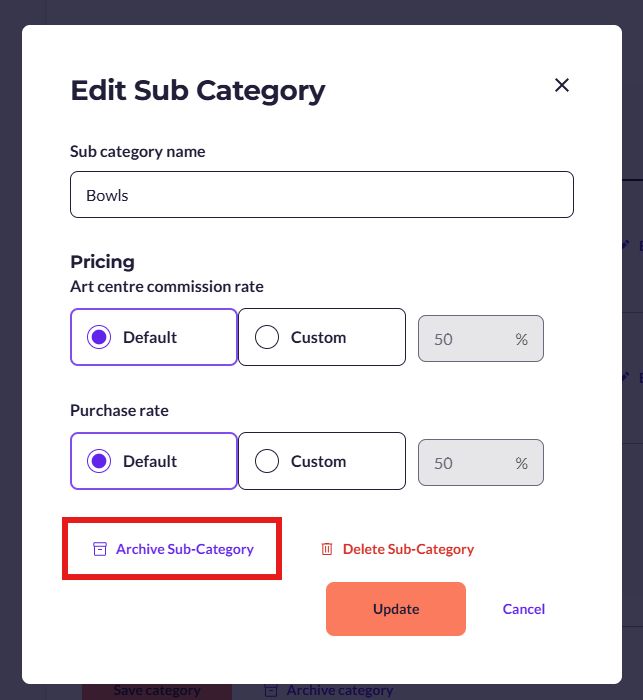Viewport: 643px width, 700px height.
Task: Click the Archive category link behind the dialog
Action: click(x=340, y=691)
